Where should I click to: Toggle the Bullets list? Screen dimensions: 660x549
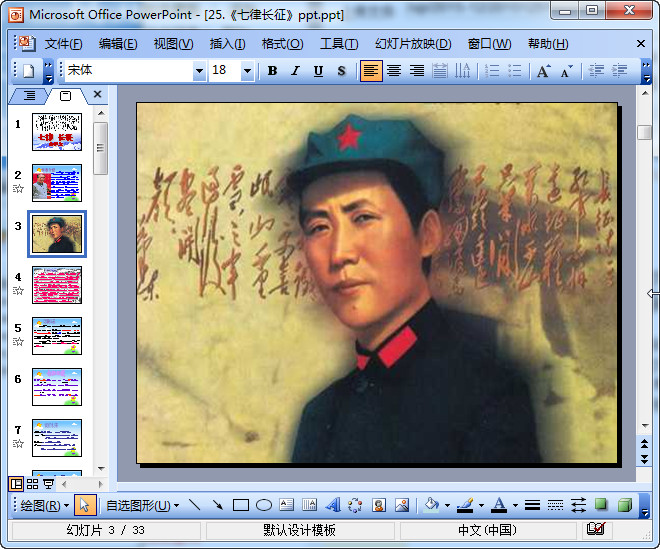coord(515,71)
